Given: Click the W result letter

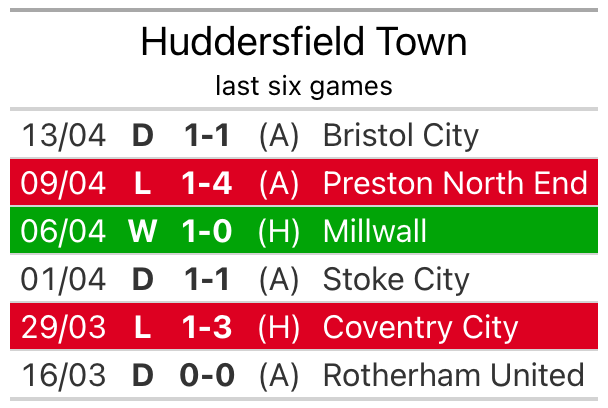Looking at the screenshot, I should [142, 231].
